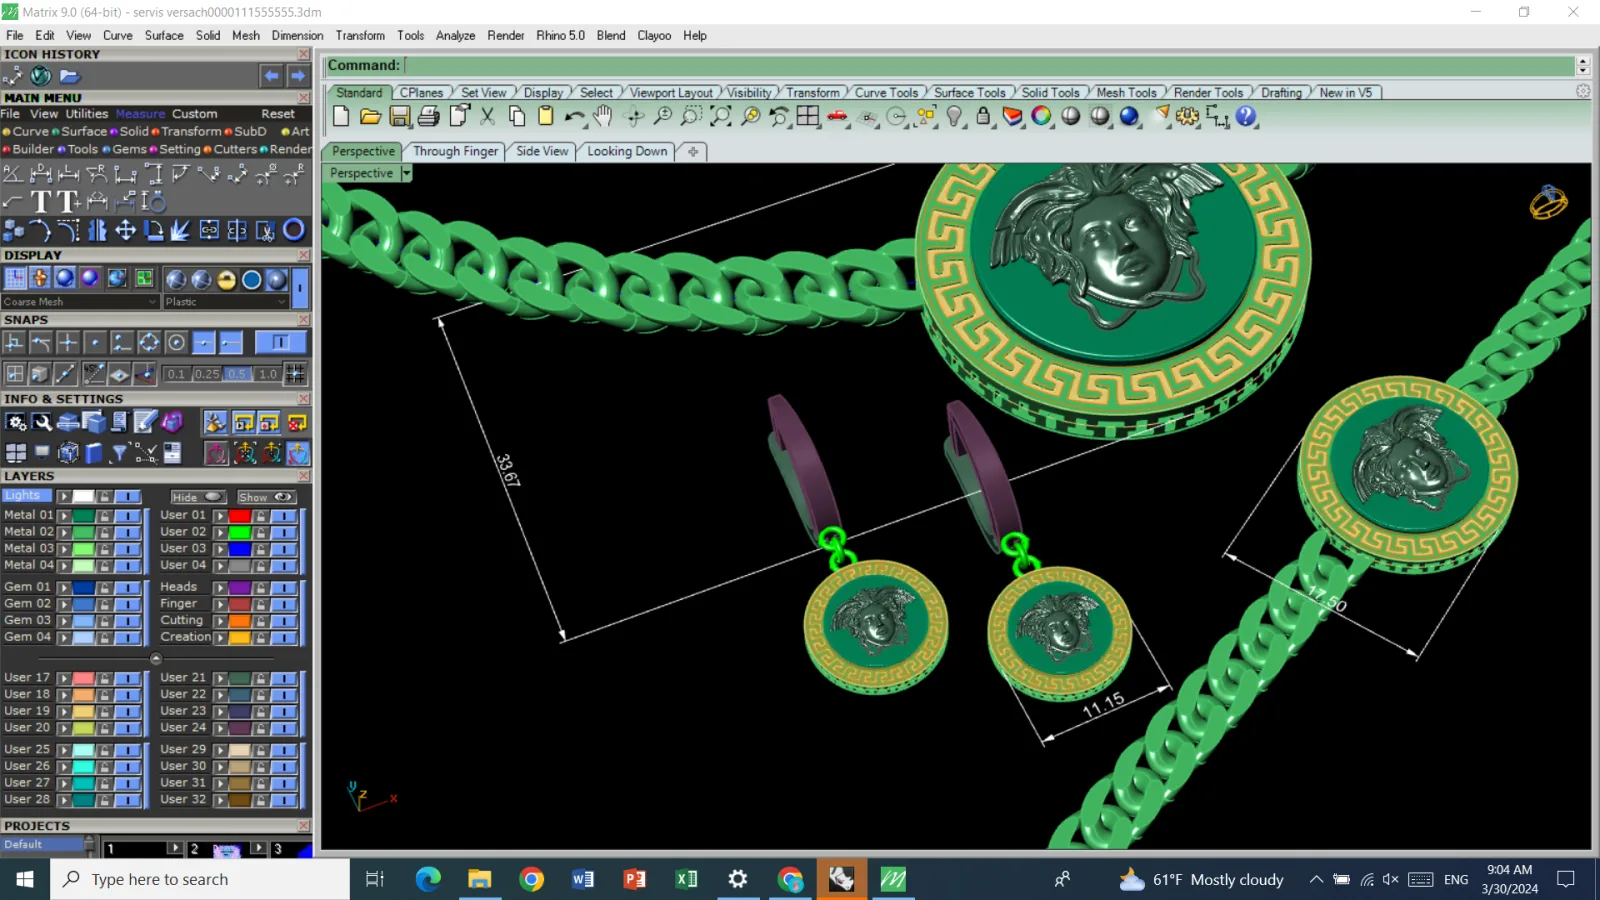Click the red car icon

838,116
